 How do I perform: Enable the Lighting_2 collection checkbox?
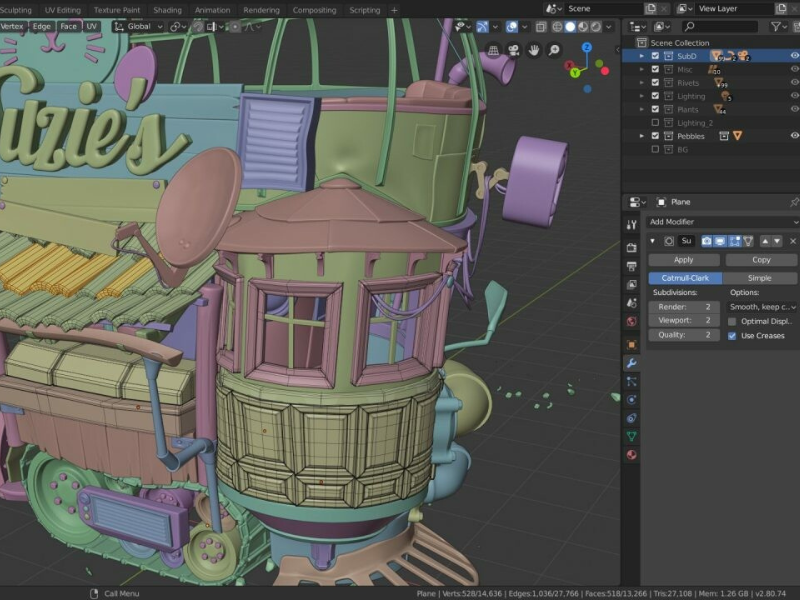click(656, 123)
